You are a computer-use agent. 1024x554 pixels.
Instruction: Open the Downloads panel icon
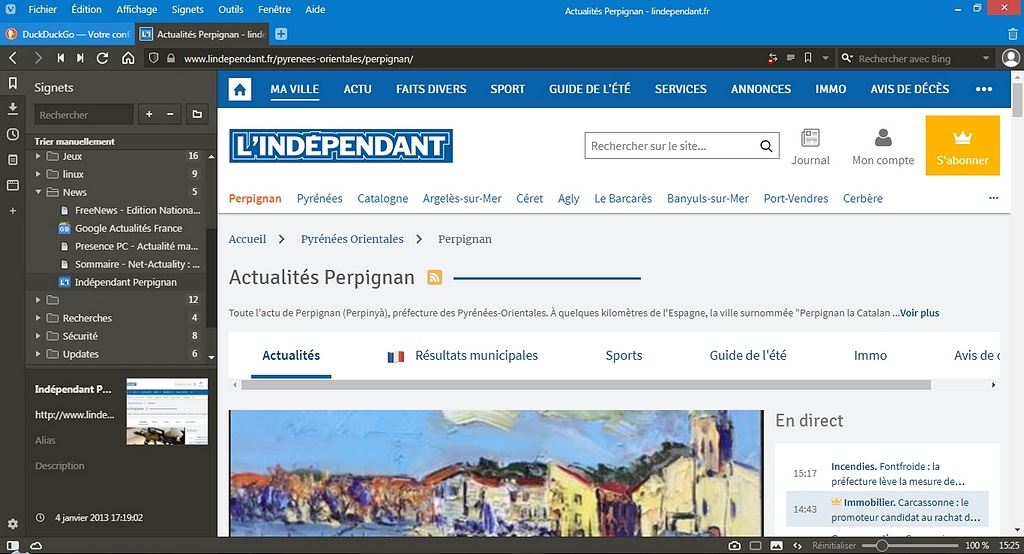[12, 108]
